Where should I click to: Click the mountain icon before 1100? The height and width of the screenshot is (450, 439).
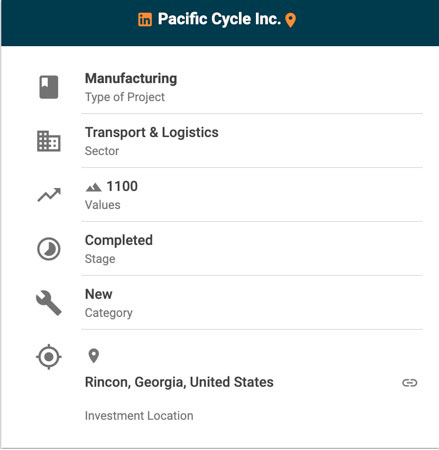pyautogui.click(x=93, y=187)
